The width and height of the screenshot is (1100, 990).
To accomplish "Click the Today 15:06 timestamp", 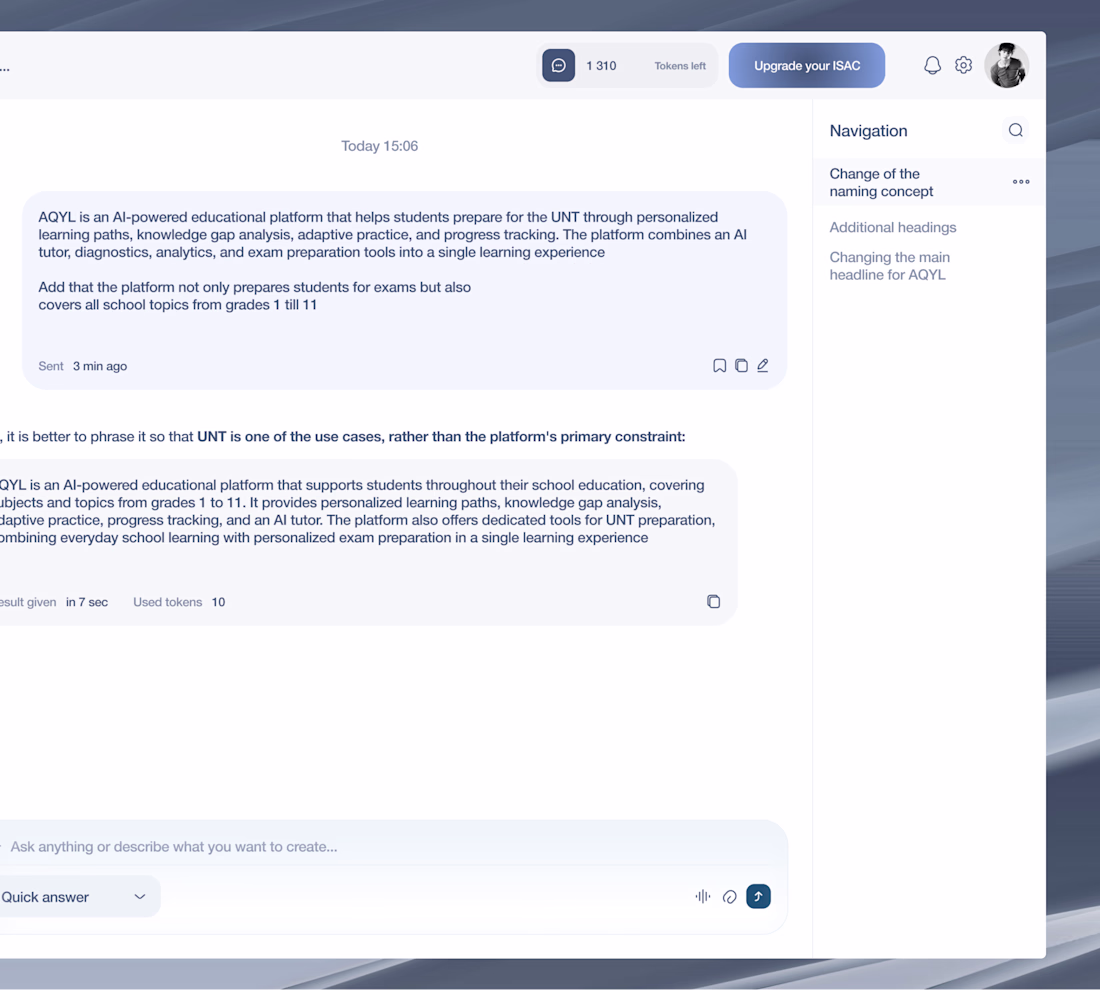I will tap(380, 146).
